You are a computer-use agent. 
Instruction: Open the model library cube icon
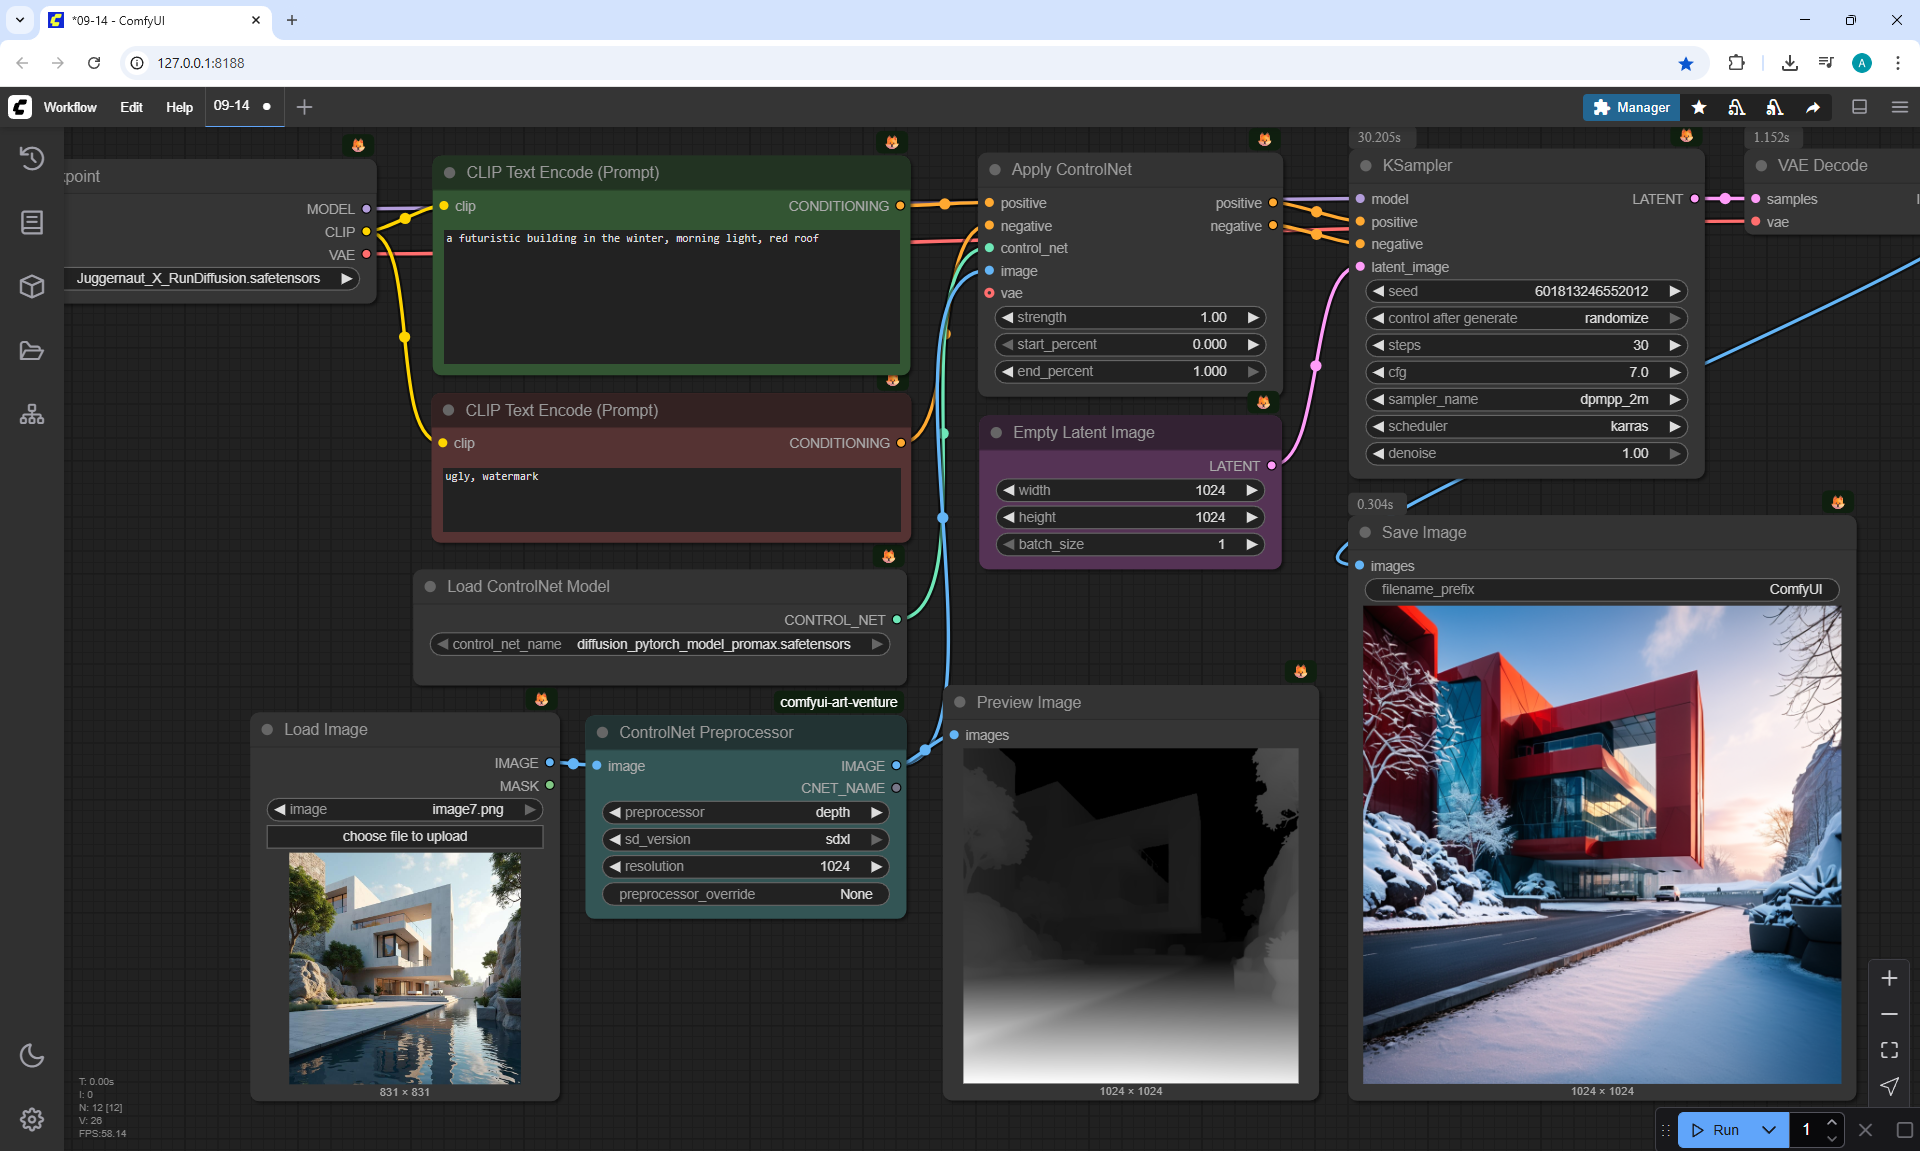tap(32, 287)
